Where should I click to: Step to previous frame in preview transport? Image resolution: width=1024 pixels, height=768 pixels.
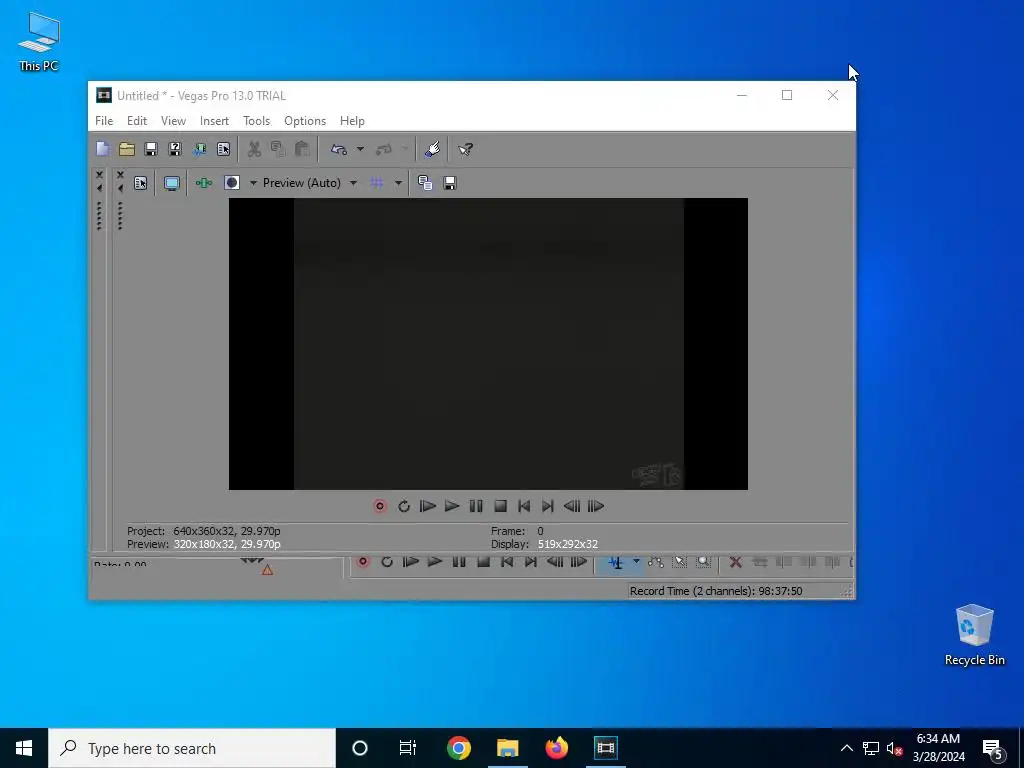571,506
